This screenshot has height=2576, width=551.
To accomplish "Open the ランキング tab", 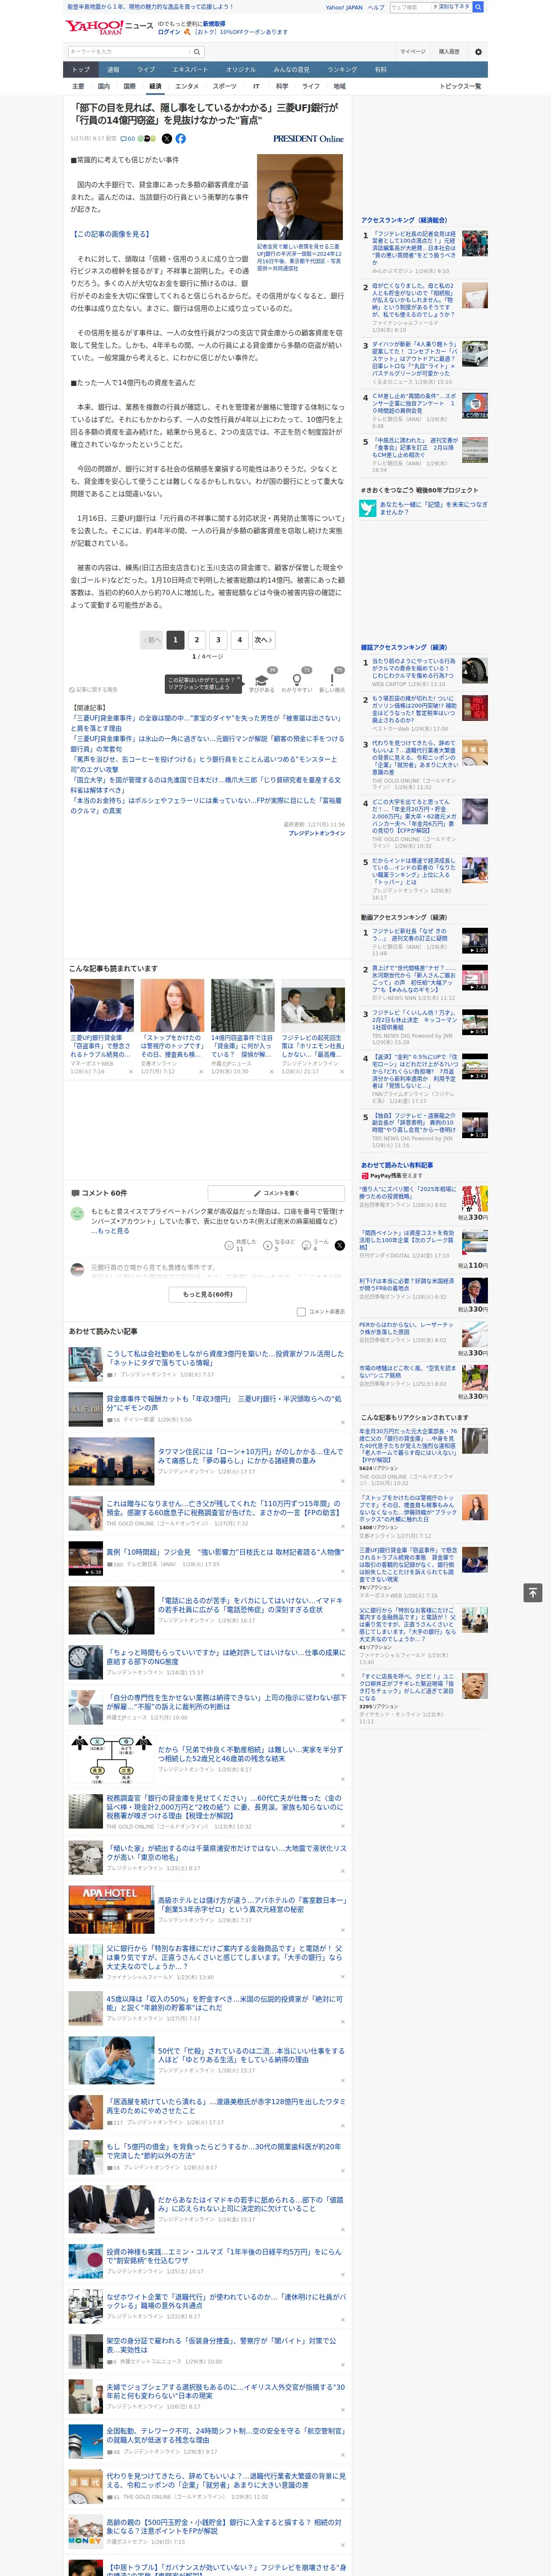I will [342, 69].
